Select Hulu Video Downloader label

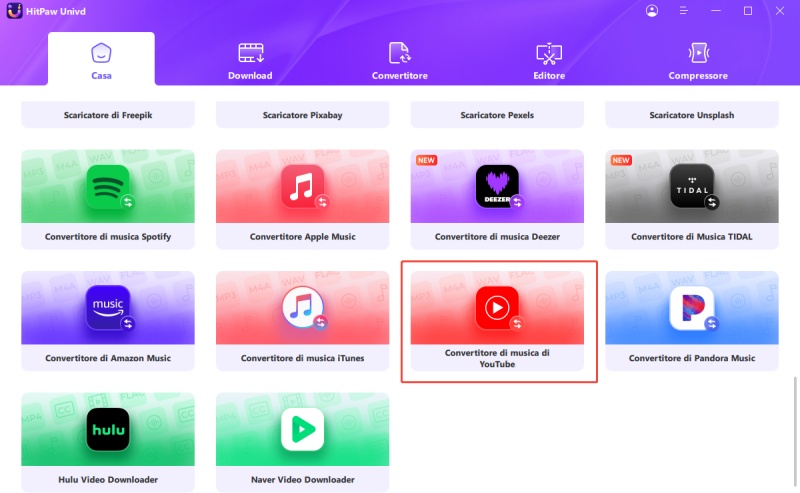tap(108, 479)
